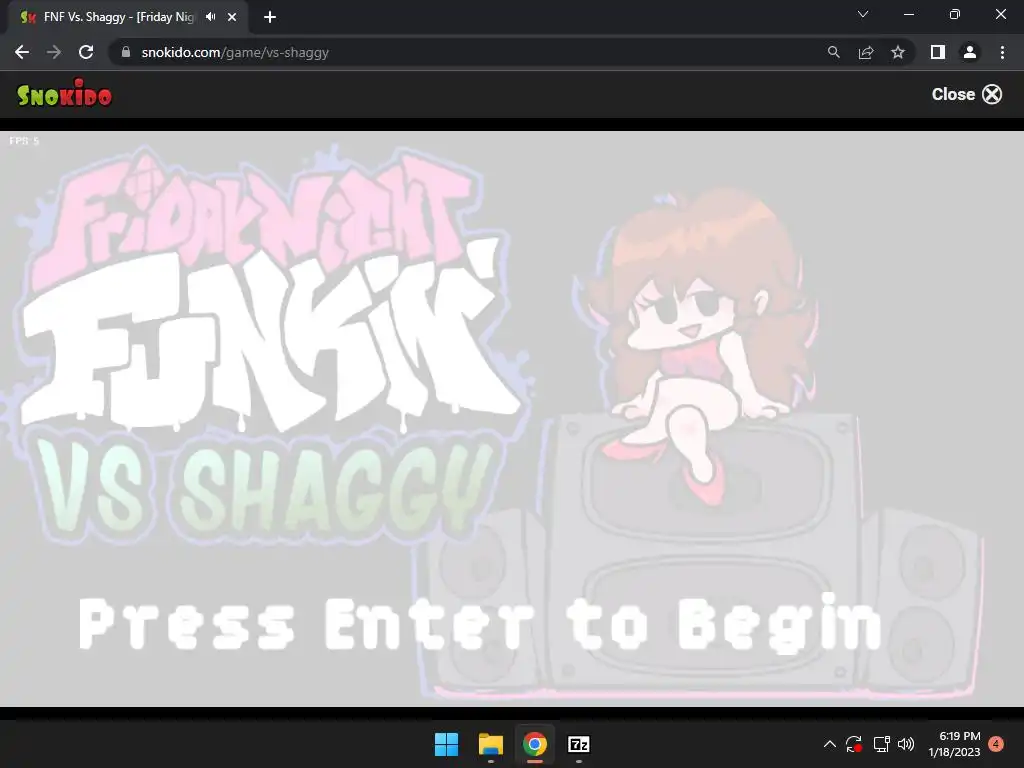The width and height of the screenshot is (1024, 768).
Task: Open the network tray icon
Action: click(x=882, y=744)
